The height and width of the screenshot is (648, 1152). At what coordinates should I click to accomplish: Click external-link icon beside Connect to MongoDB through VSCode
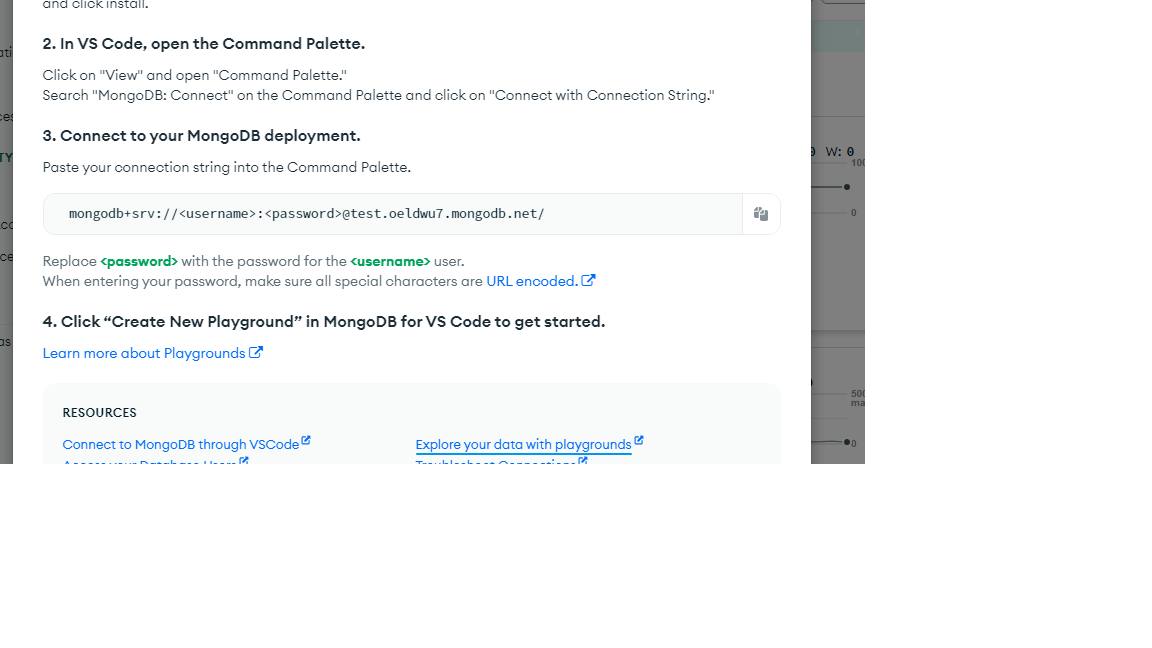click(x=306, y=440)
